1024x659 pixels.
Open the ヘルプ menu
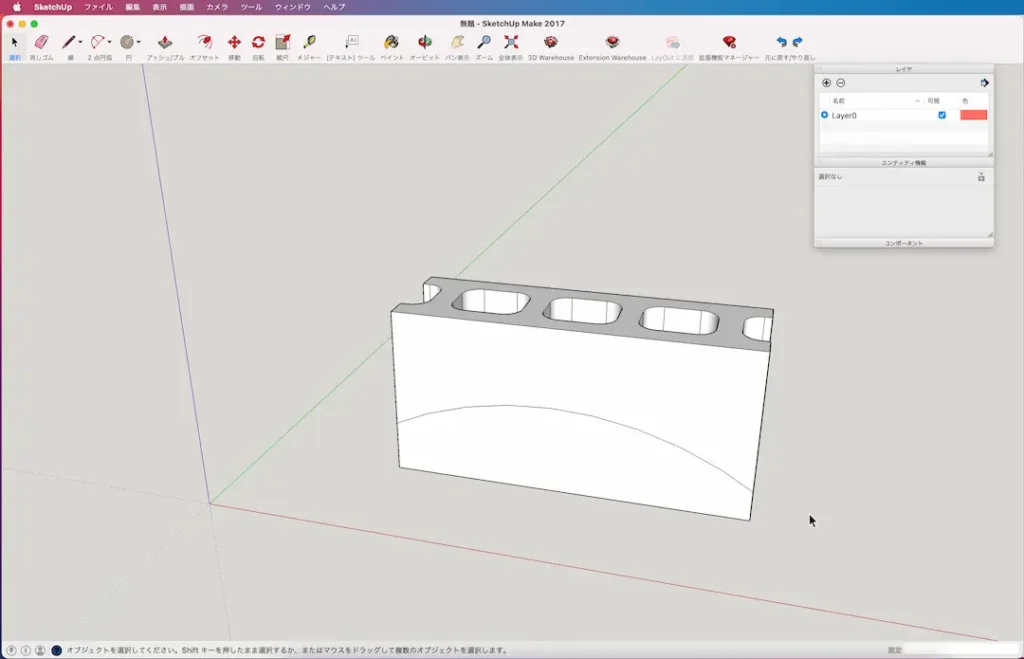(x=334, y=7)
